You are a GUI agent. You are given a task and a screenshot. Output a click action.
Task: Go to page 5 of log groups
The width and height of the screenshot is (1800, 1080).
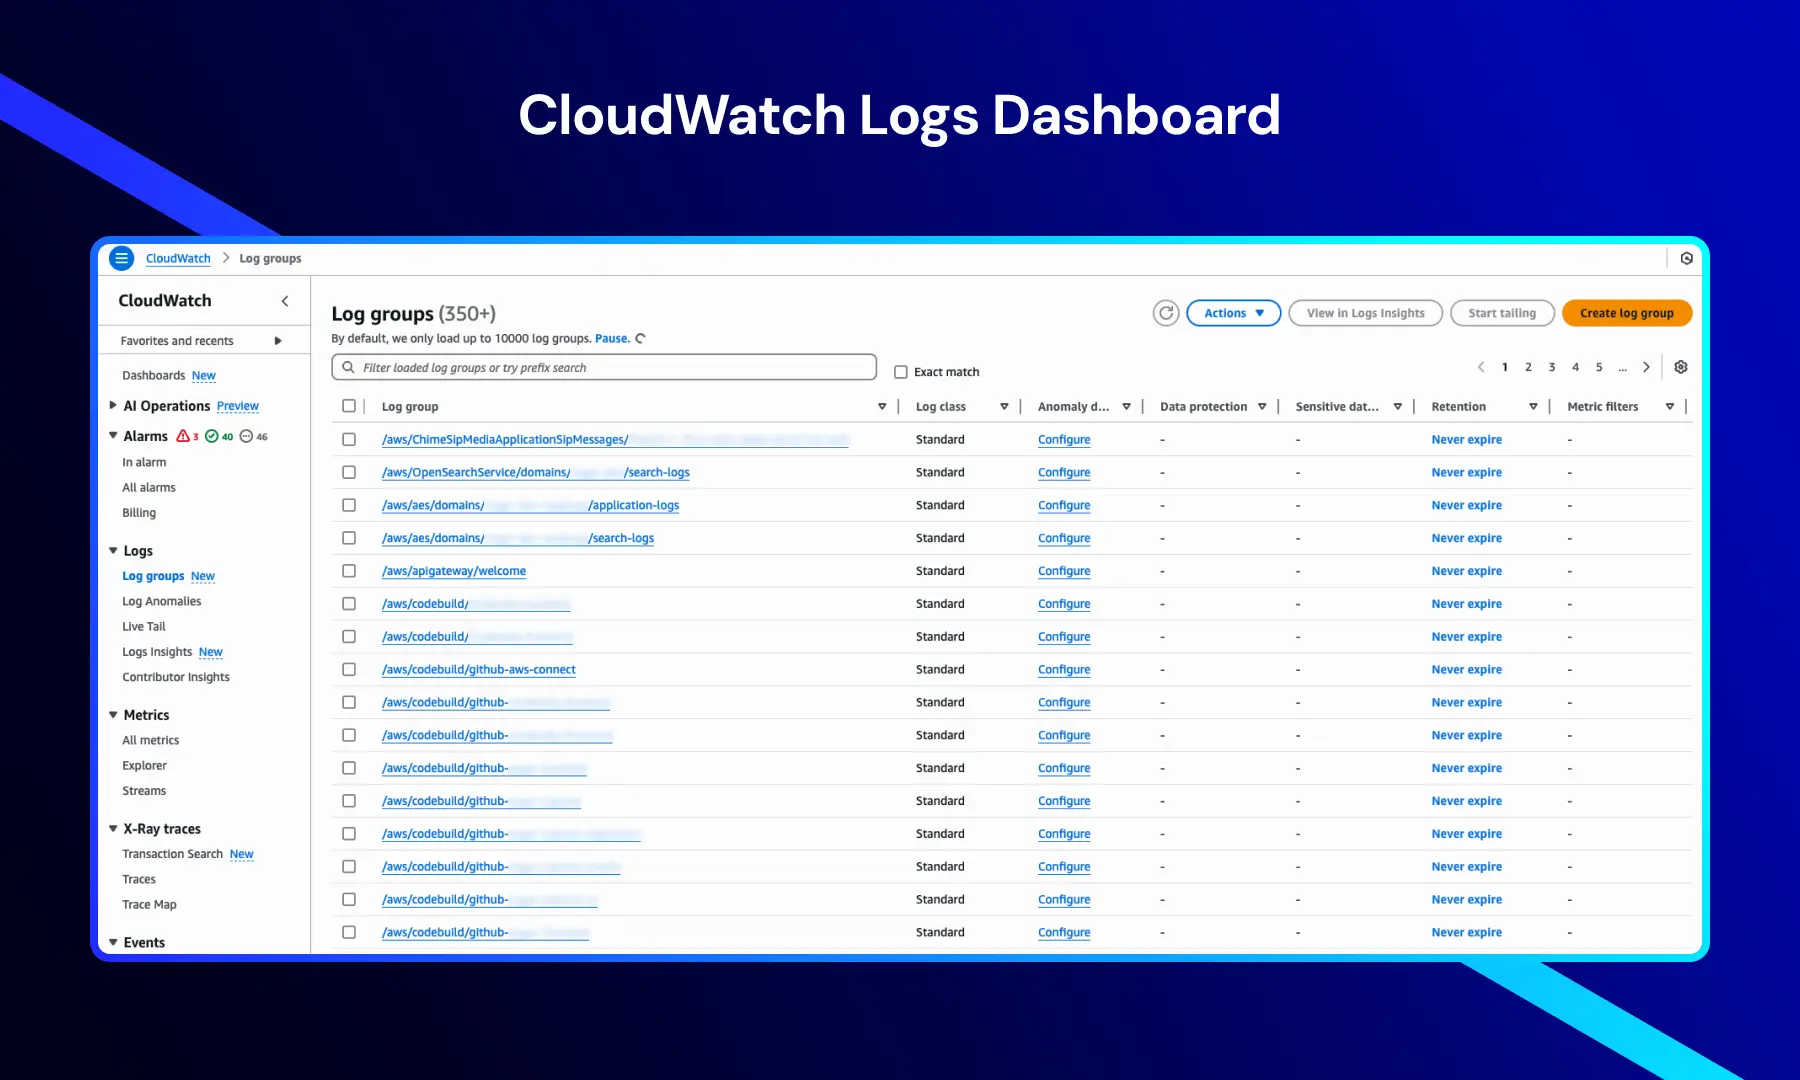click(x=1599, y=367)
